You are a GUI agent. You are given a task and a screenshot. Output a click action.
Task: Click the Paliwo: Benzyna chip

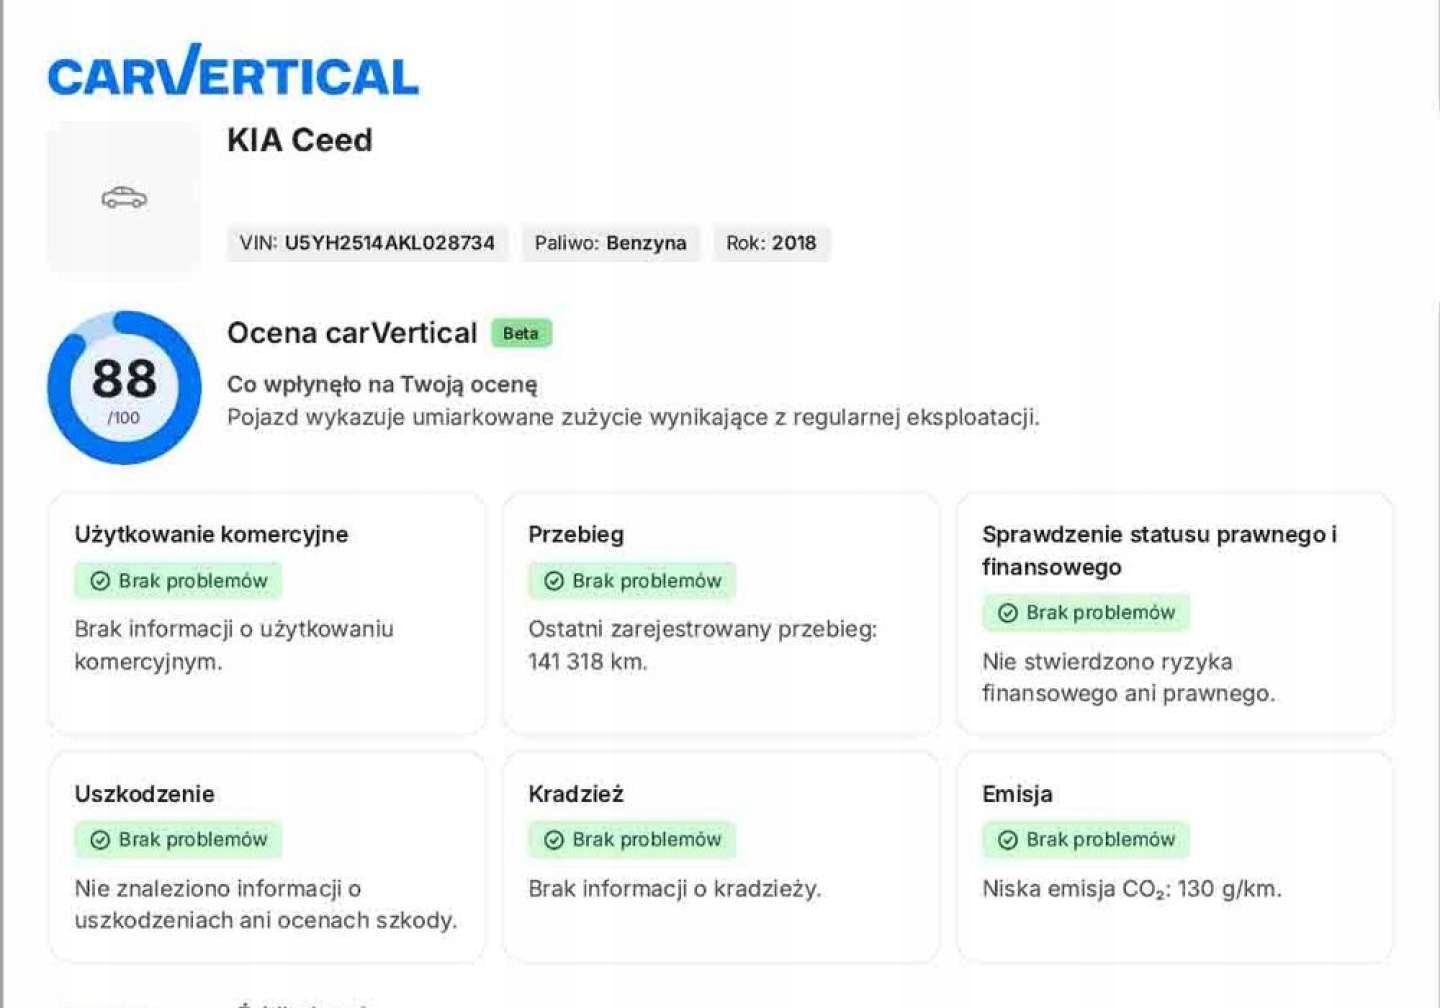610,243
